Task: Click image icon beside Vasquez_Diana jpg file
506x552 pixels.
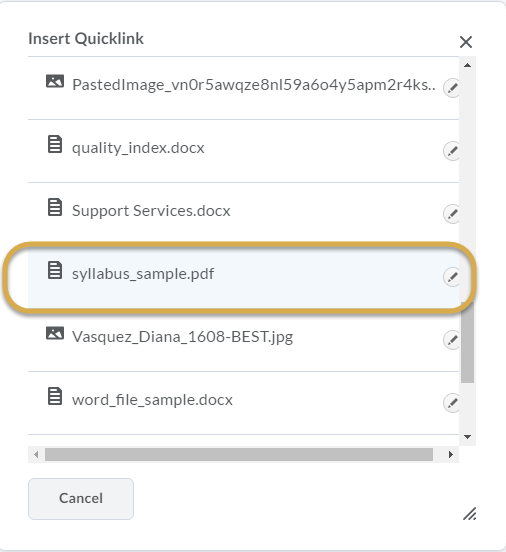Action: [55, 333]
